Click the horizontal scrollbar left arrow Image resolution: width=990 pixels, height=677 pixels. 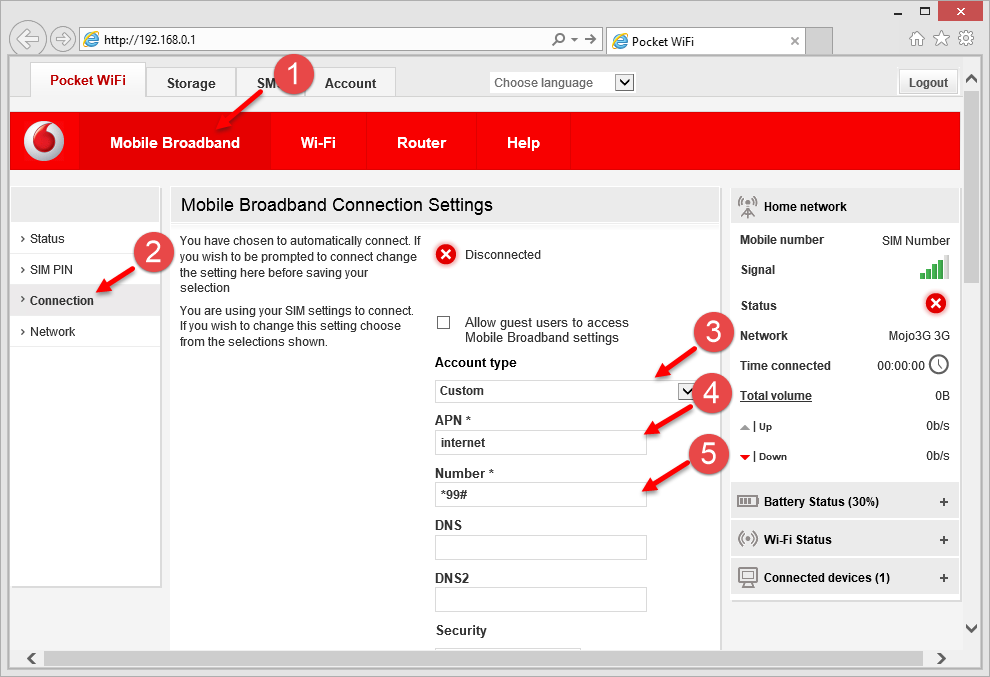point(32,658)
